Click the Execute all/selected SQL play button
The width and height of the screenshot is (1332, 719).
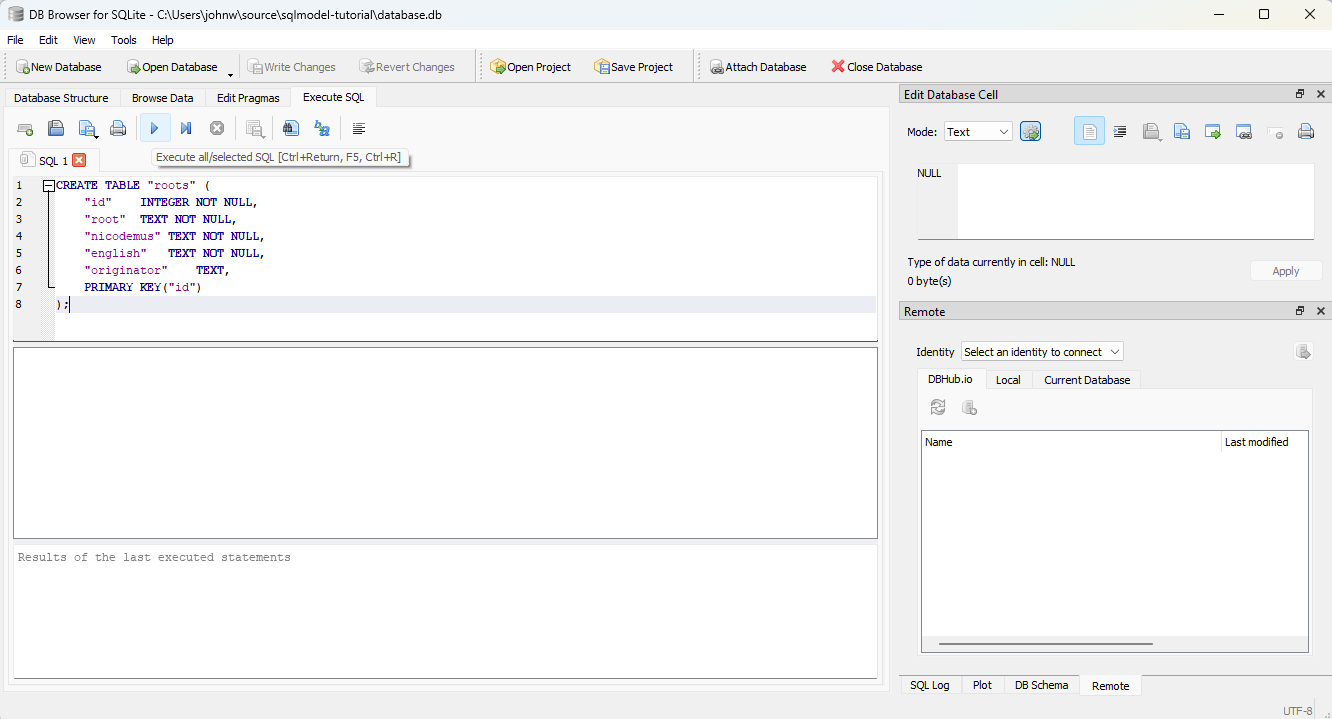(x=154, y=128)
